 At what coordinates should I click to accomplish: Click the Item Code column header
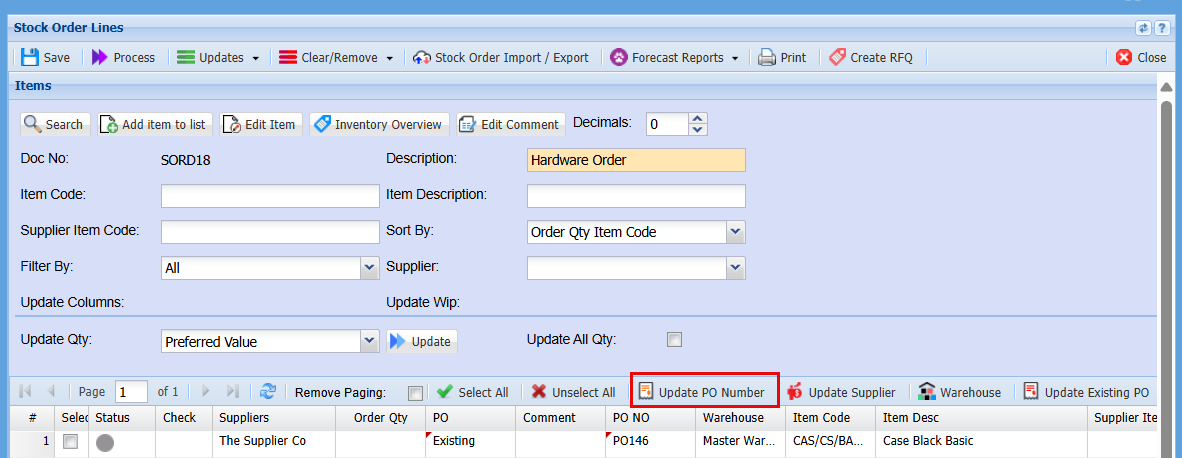point(832,417)
